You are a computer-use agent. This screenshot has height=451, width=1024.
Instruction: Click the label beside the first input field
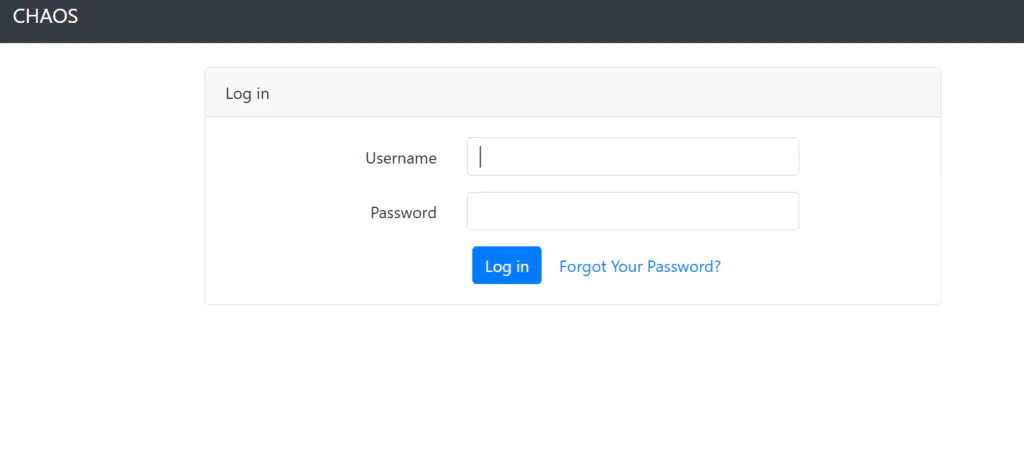point(400,158)
